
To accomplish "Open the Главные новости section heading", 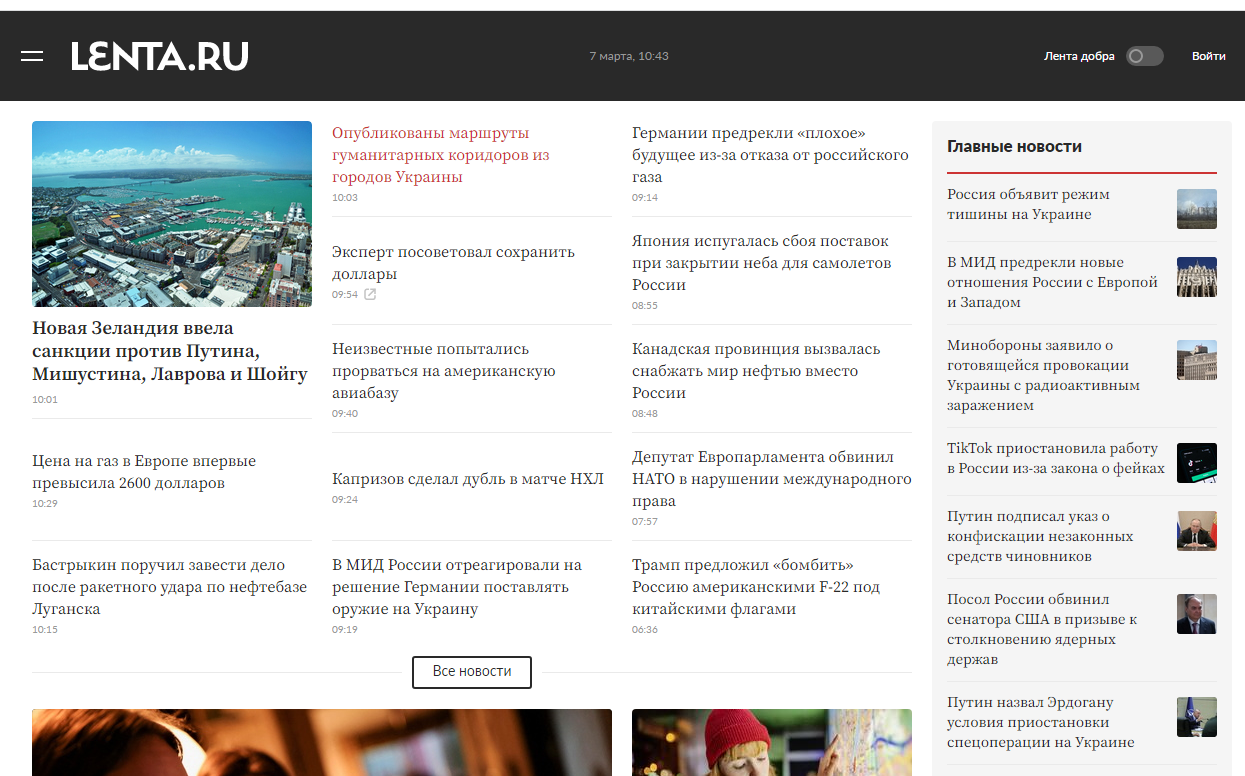I will pyautogui.click(x=1014, y=147).
